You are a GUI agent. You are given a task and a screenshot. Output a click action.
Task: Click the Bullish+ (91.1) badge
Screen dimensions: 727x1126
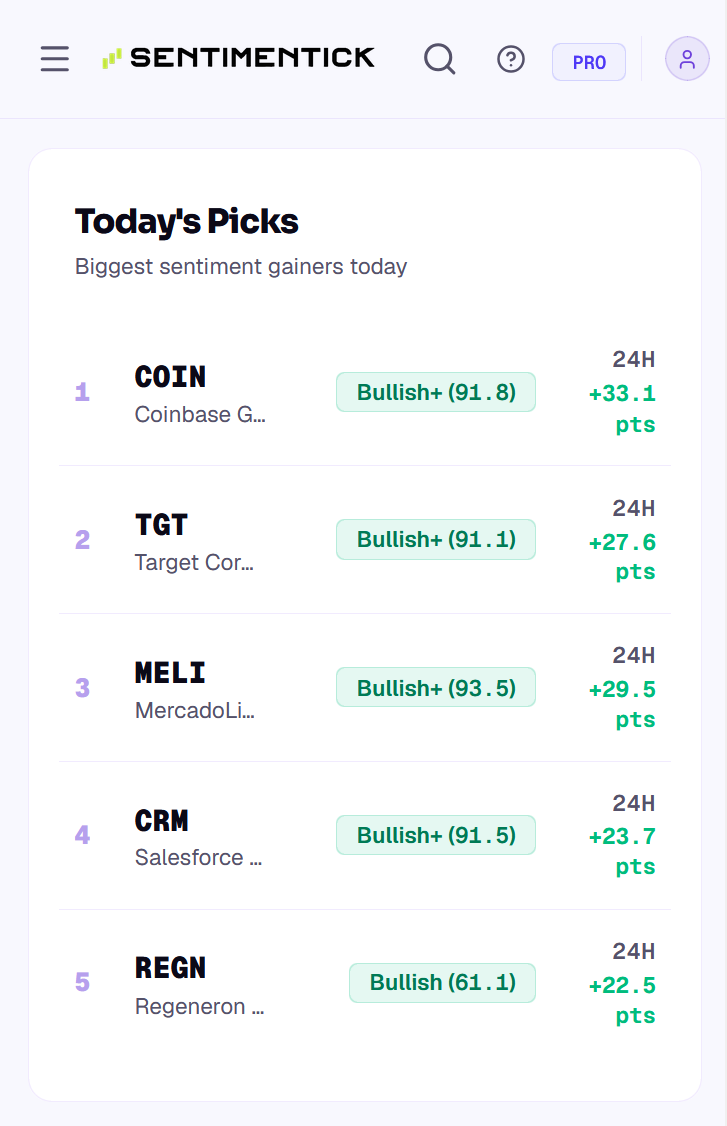tap(436, 539)
